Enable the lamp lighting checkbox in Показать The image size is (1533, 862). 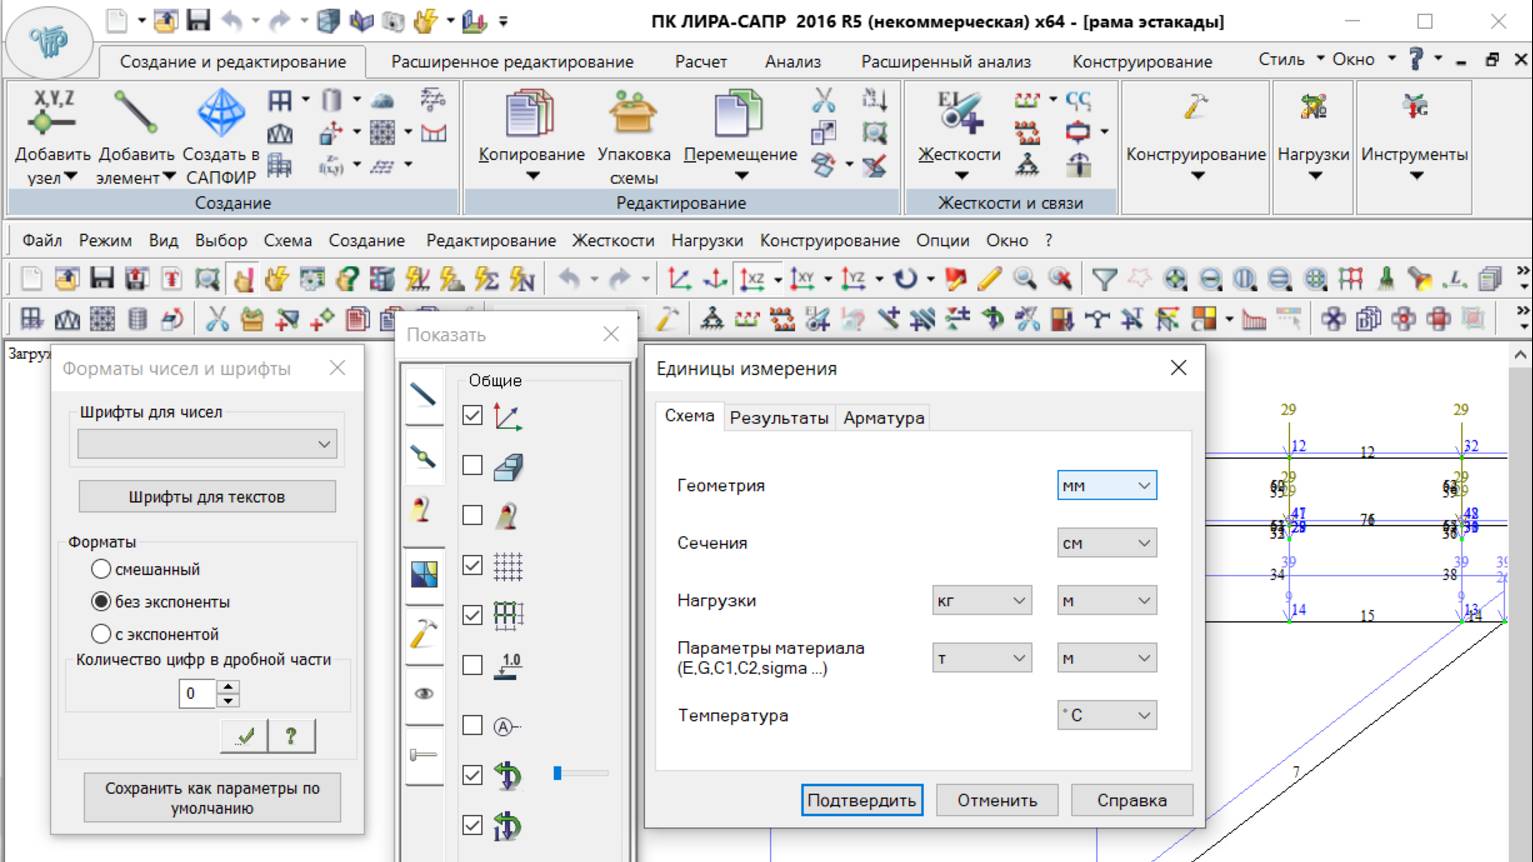473,515
